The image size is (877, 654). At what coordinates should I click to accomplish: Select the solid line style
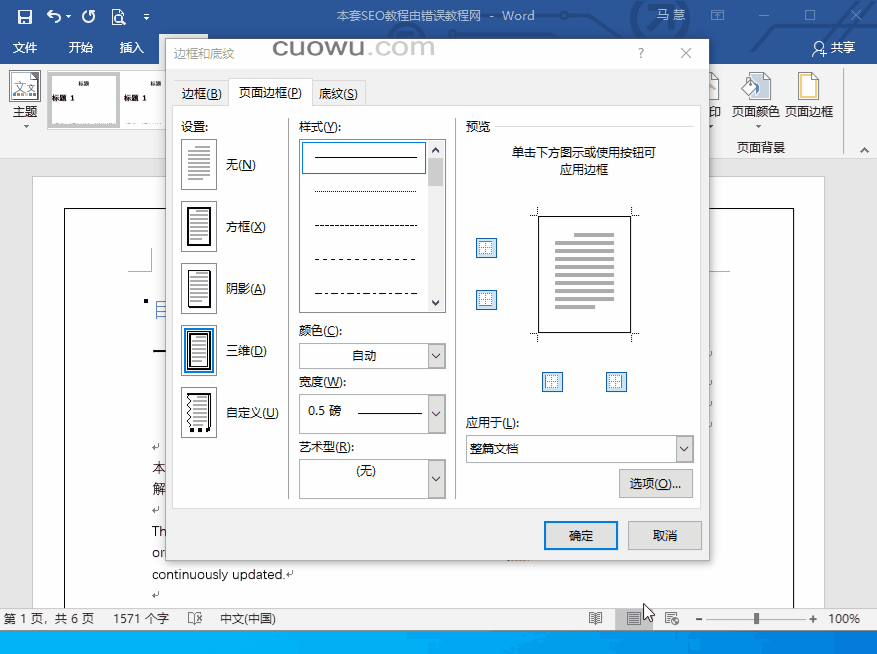[x=364, y=158]
